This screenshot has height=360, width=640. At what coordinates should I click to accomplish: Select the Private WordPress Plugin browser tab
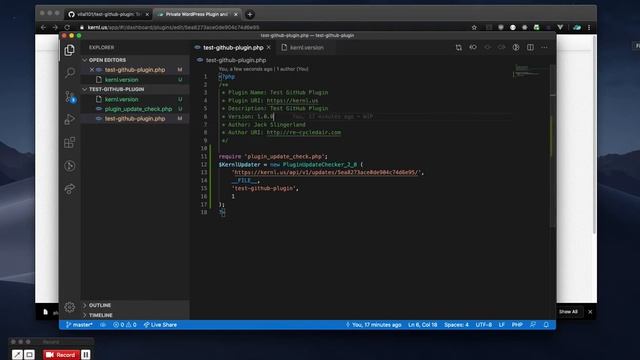click(197, 14)
